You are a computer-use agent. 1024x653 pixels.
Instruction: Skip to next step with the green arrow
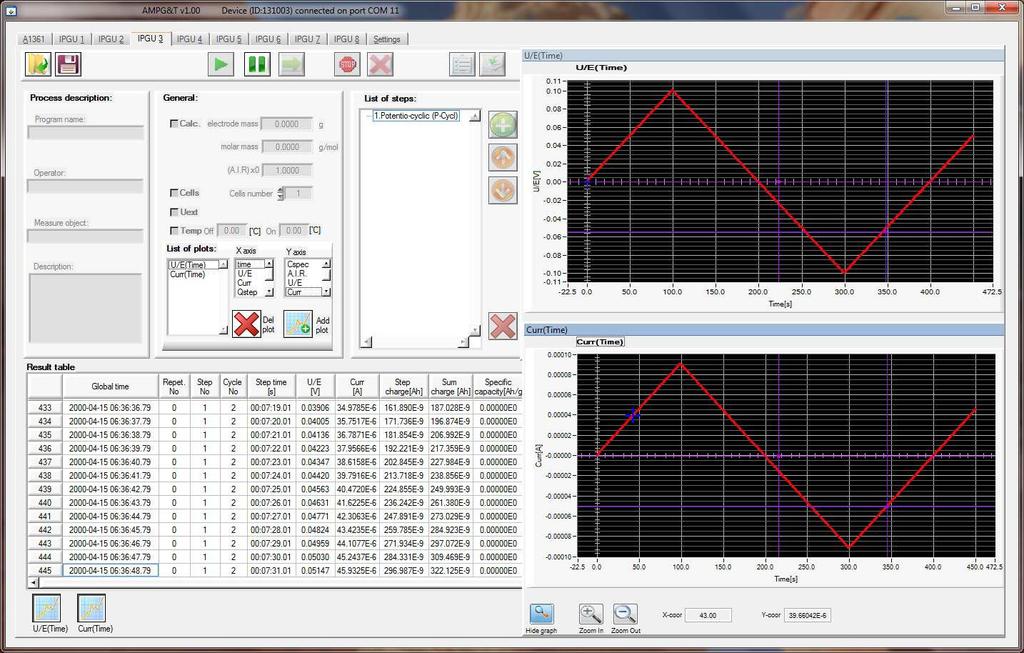(x=291, y=65)
